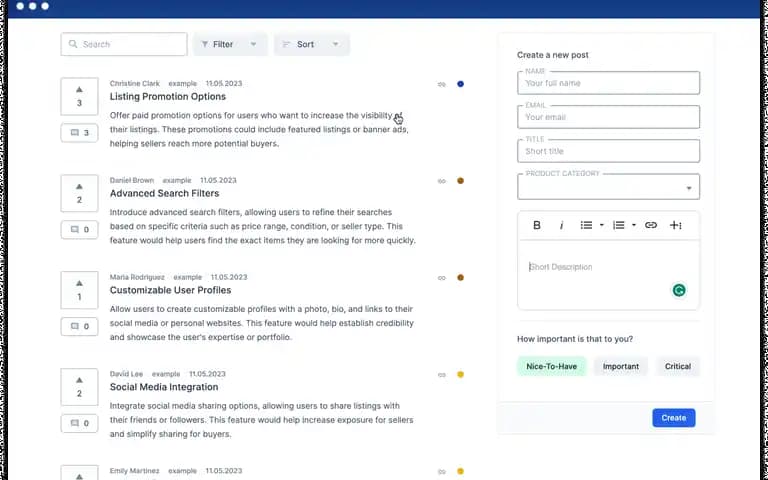Toggle bold formatting in editor

(x=537, y=225)
